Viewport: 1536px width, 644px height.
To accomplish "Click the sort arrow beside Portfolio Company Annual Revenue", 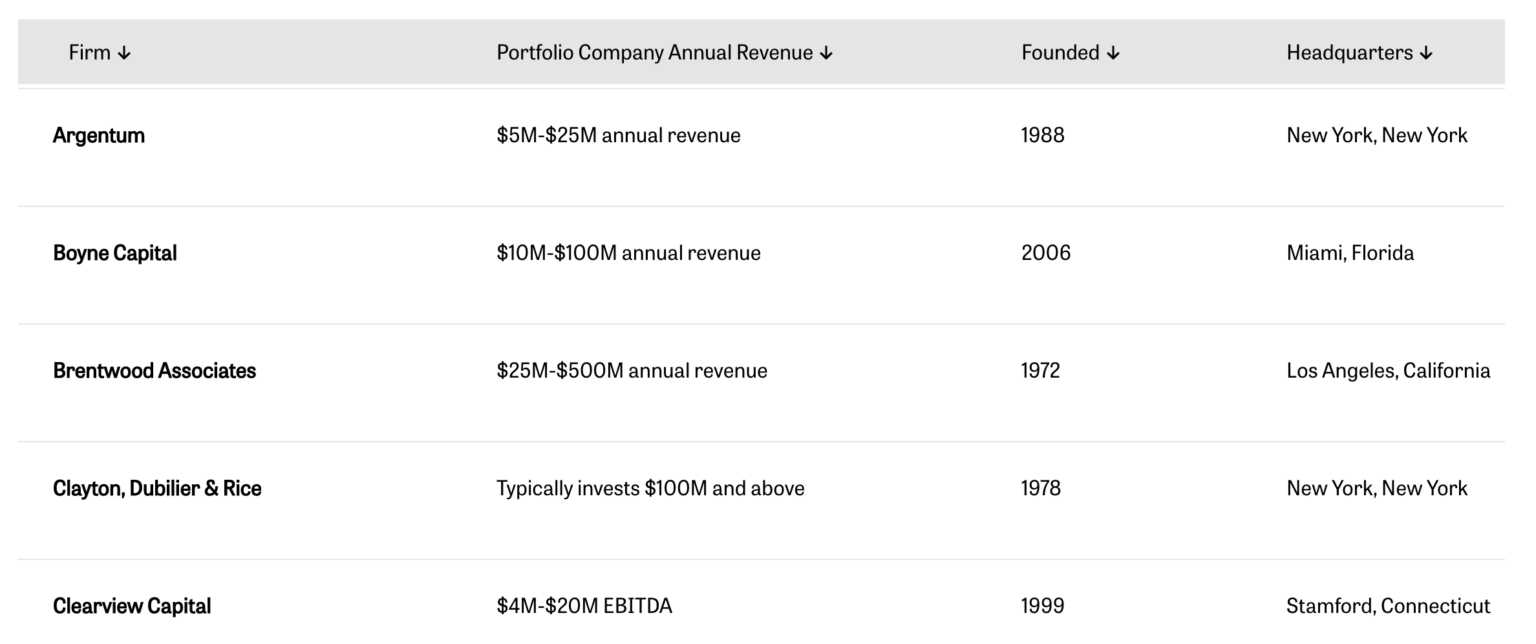I will pyautogui.click(x=826, y=52).
